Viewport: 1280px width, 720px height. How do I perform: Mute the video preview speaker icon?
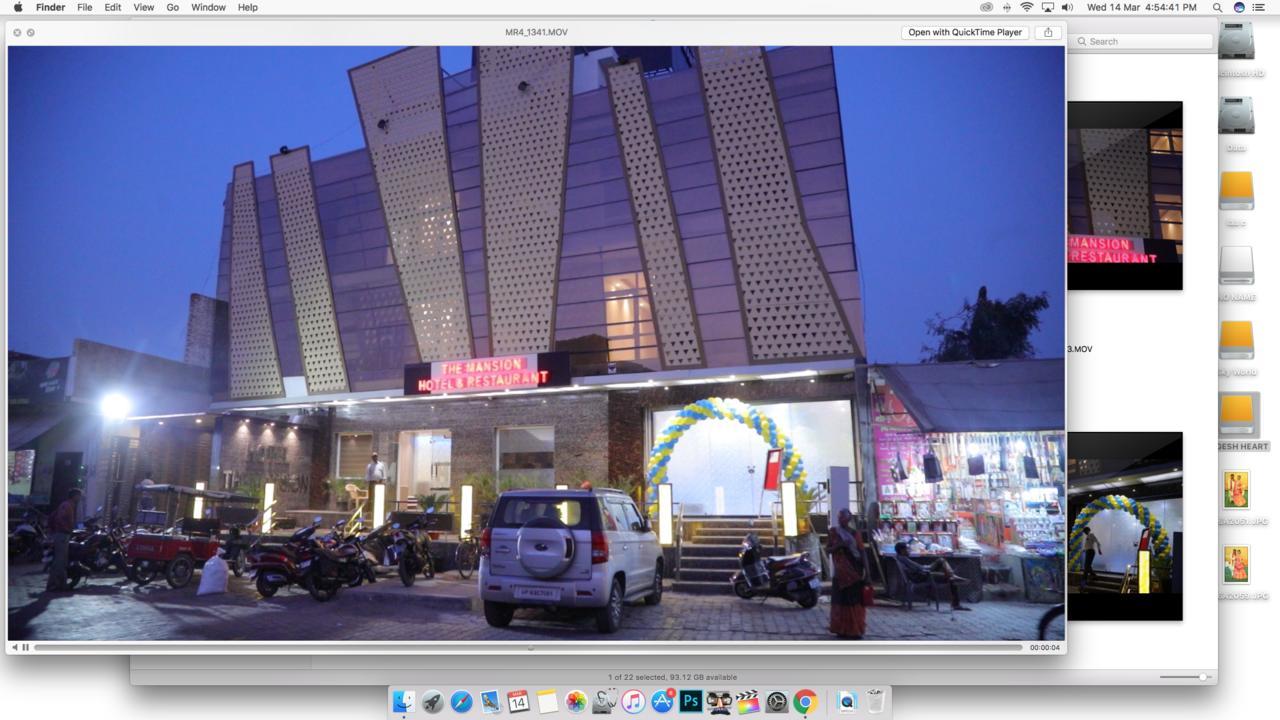15,648
